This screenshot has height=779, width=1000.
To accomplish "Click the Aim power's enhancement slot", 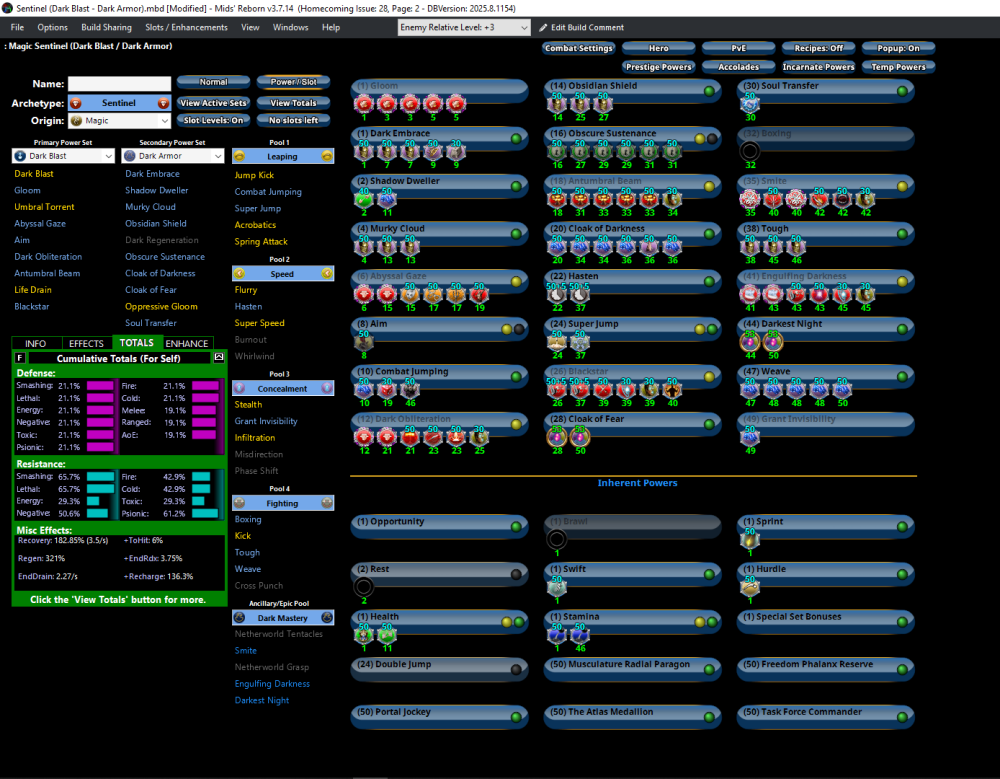I will pyautogui.click(x=364, y=342).
